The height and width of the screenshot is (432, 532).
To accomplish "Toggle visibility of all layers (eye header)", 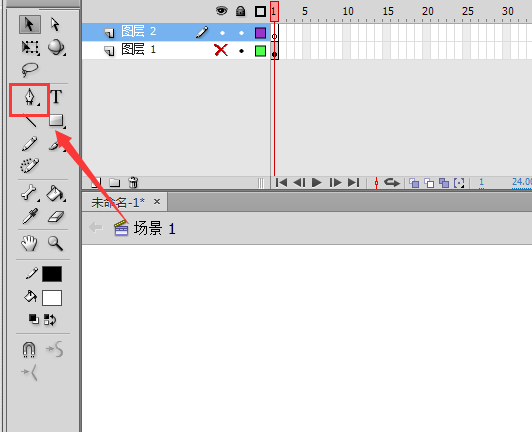I will 222,11.
